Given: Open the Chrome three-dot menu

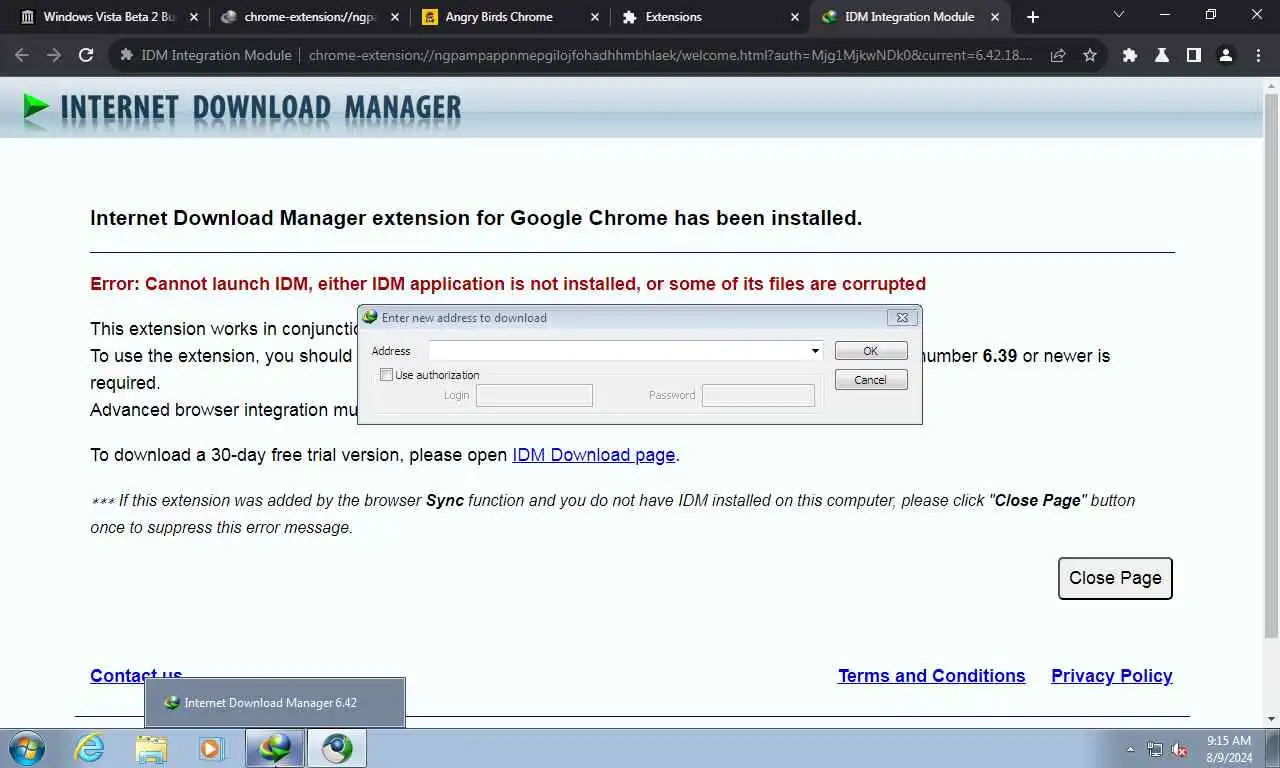Looking at the screenshot, I should pos(1258,56).
